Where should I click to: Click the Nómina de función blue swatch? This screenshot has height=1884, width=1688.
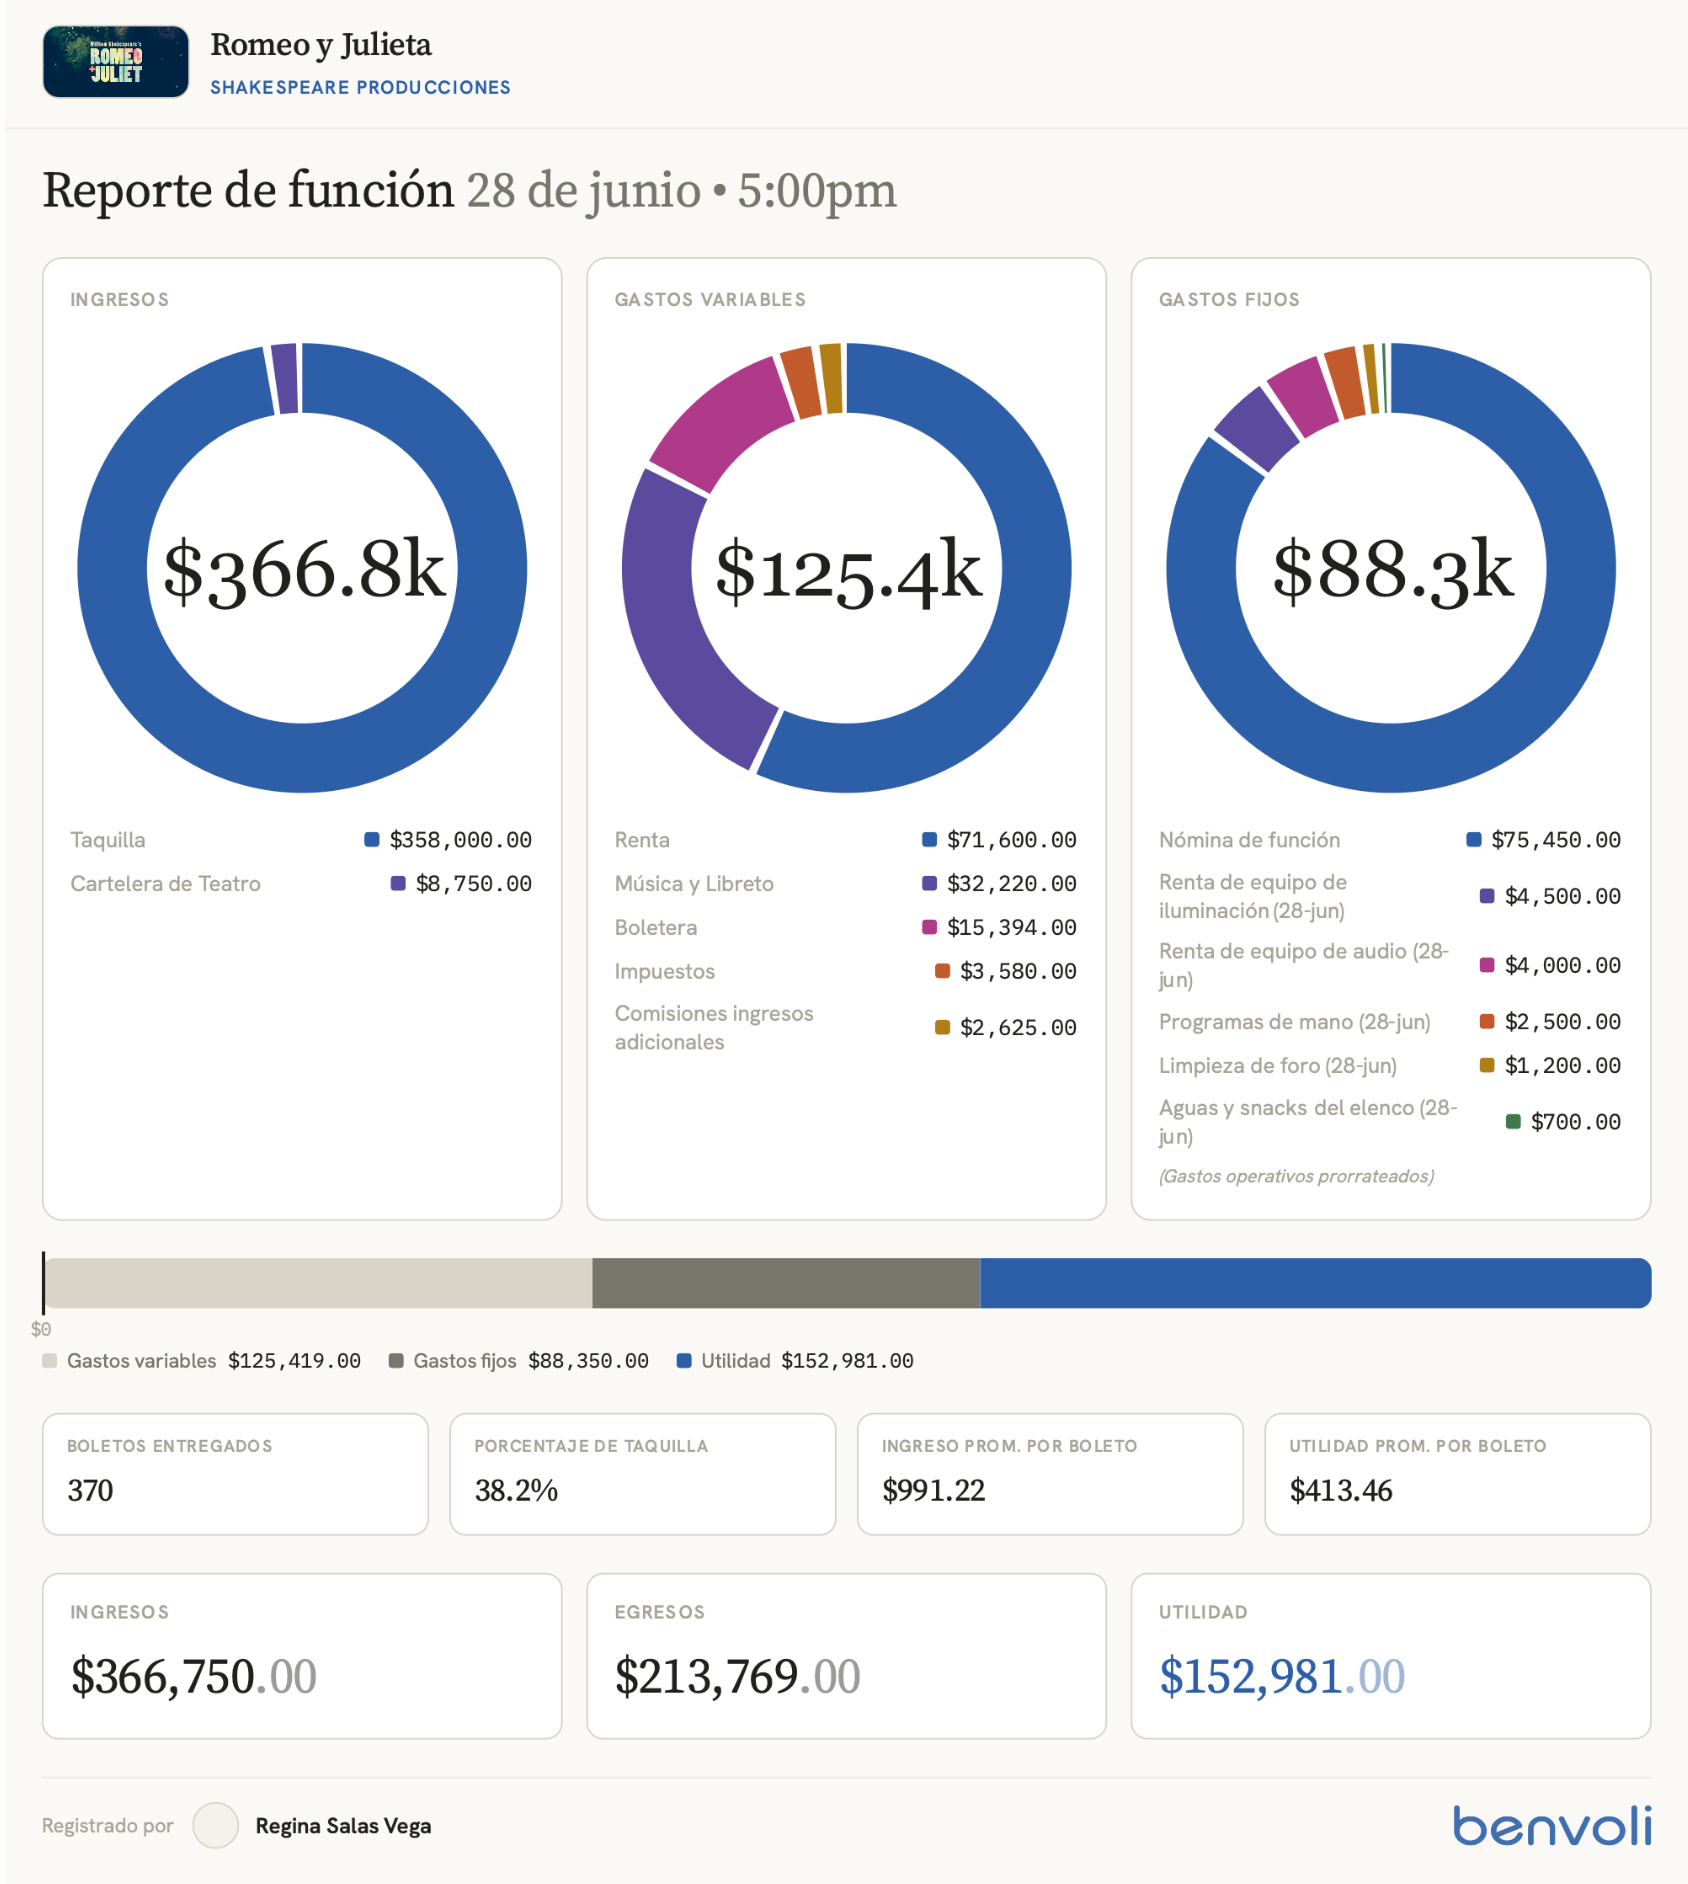(x=1473, y=839)
